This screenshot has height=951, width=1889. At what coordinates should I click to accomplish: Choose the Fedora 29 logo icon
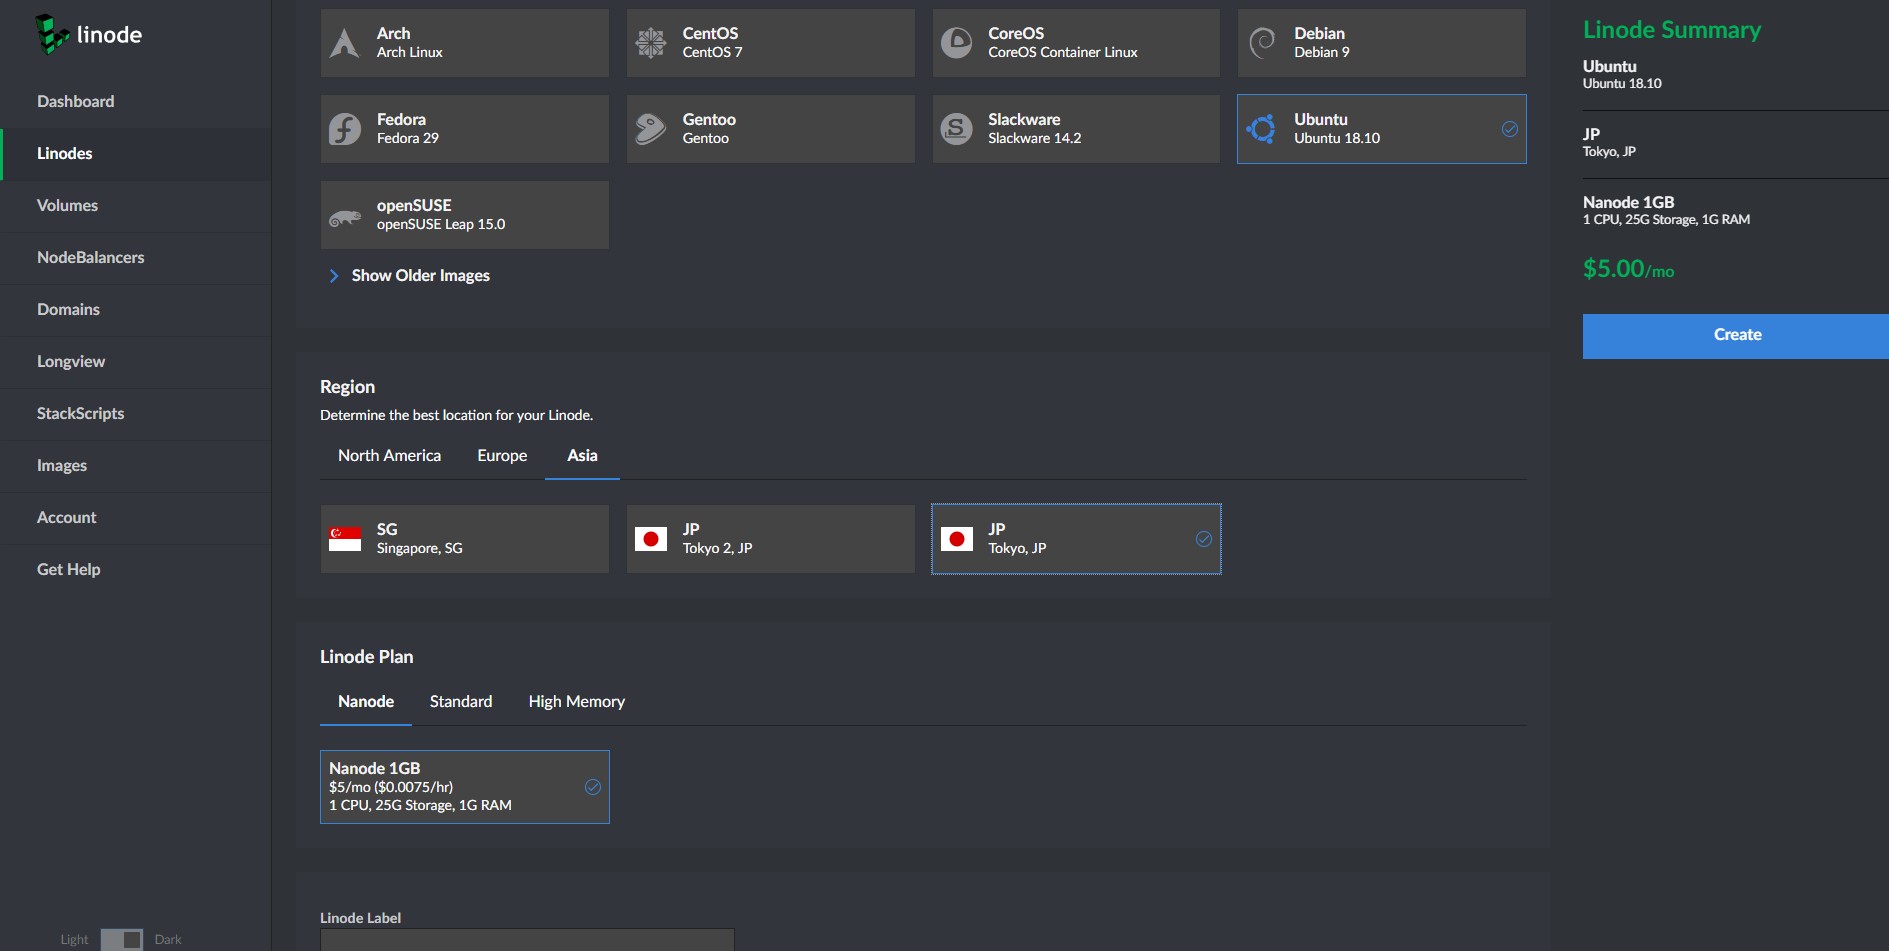point(345,129)
